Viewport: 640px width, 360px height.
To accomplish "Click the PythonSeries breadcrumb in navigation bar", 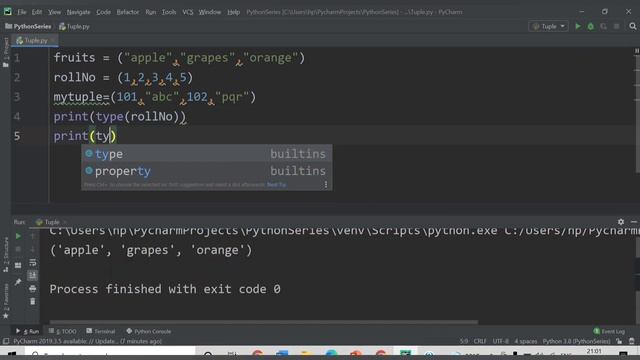I will coord(28,27).
